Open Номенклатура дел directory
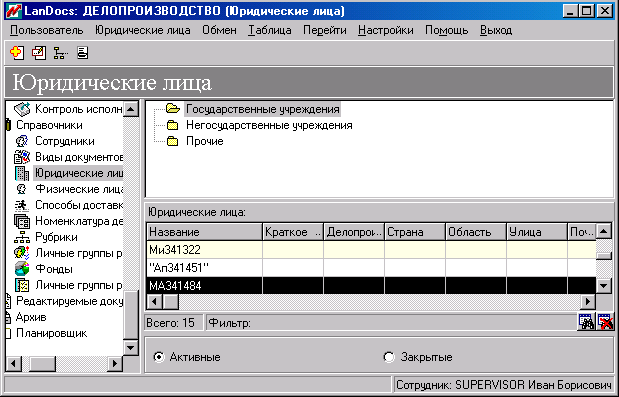The width and height of the screenshot is (619, 397). click(79, 221)
